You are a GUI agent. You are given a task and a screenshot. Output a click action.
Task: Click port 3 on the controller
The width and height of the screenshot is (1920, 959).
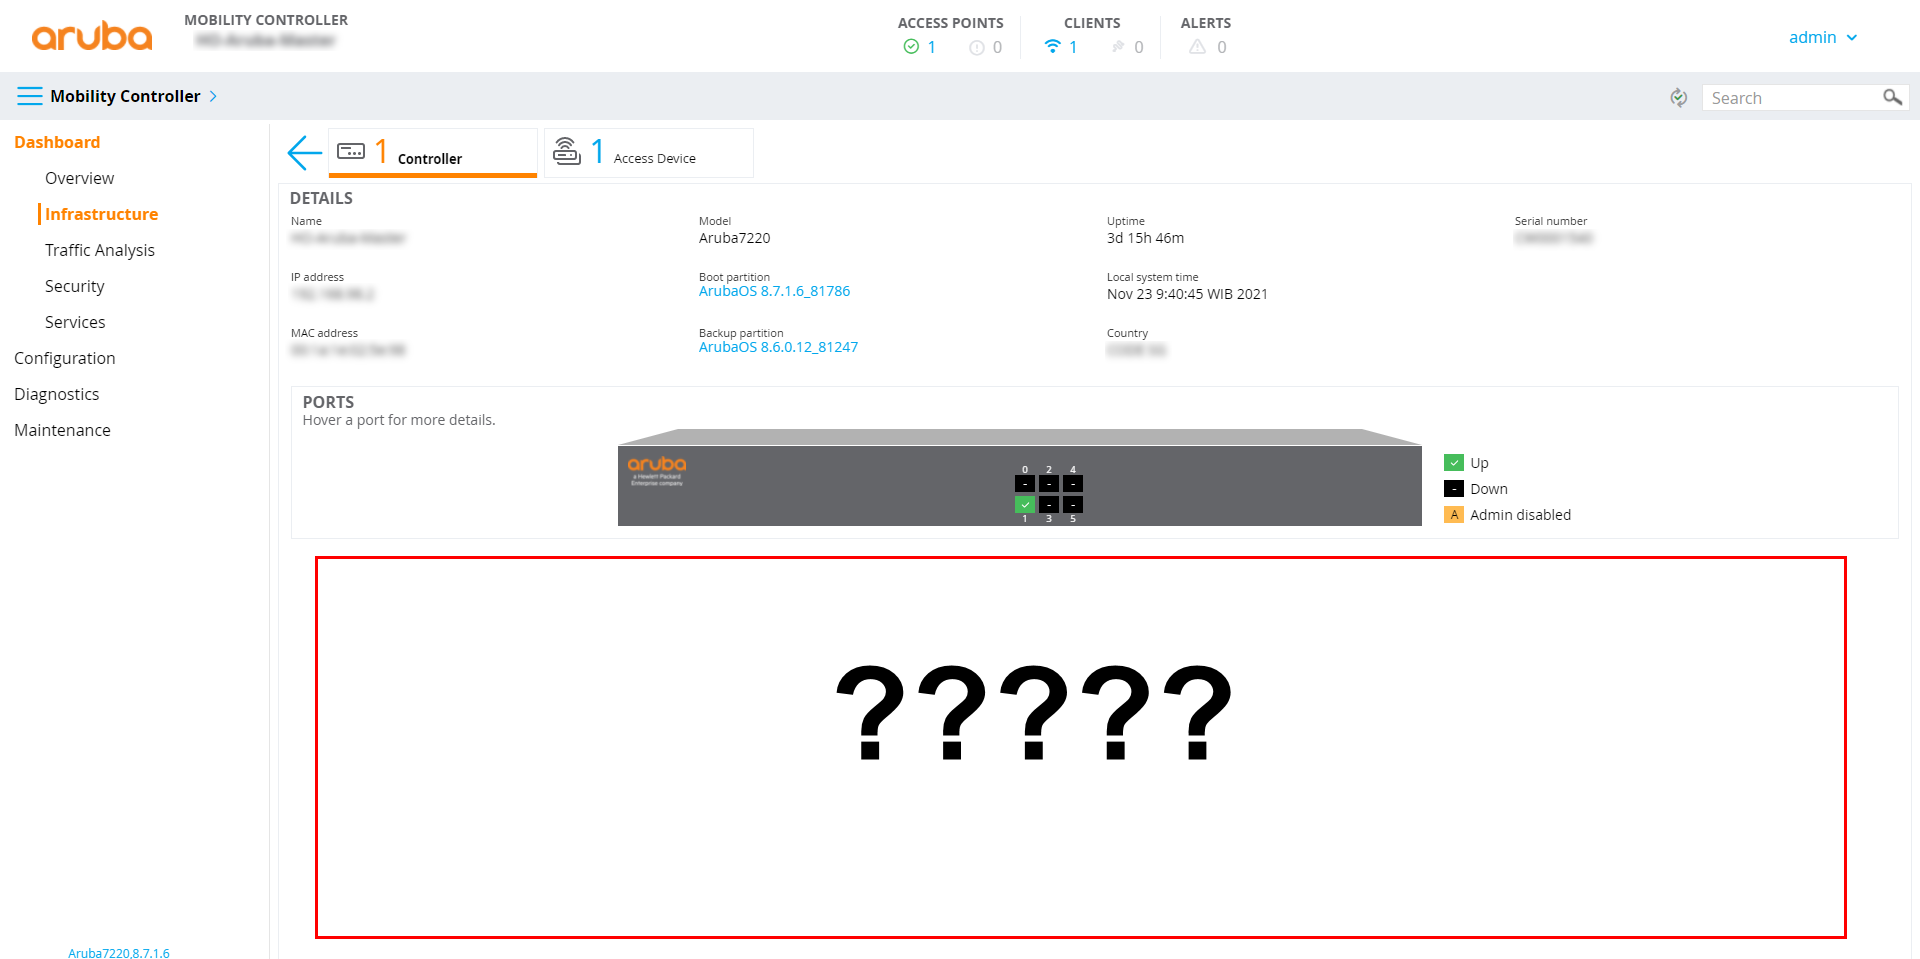[1049, 505]
